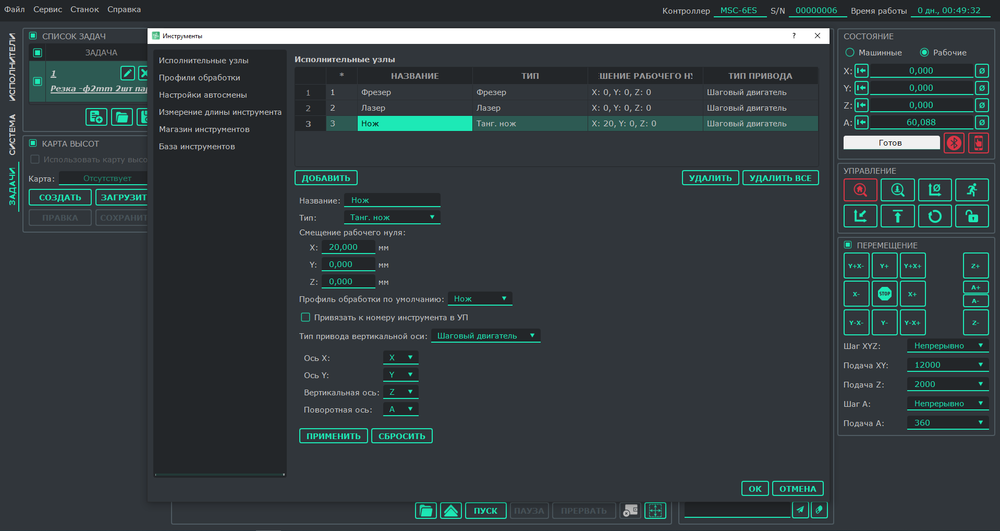
Task: Select the Лазер row in the table
Action: [556, 108]
